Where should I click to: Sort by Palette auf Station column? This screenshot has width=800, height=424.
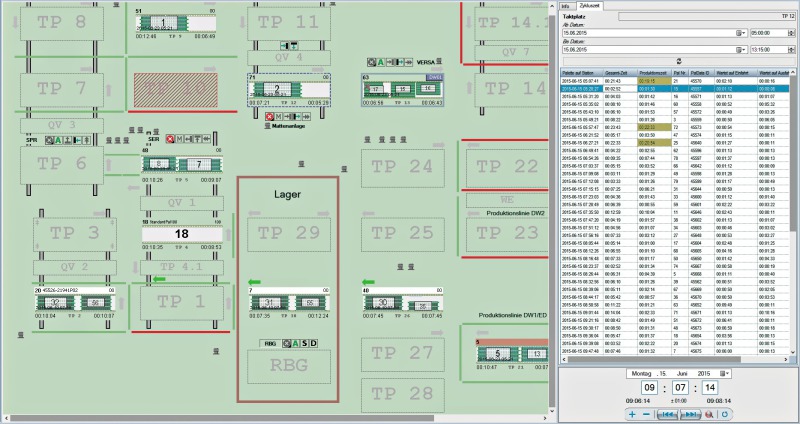click(582, 73)
